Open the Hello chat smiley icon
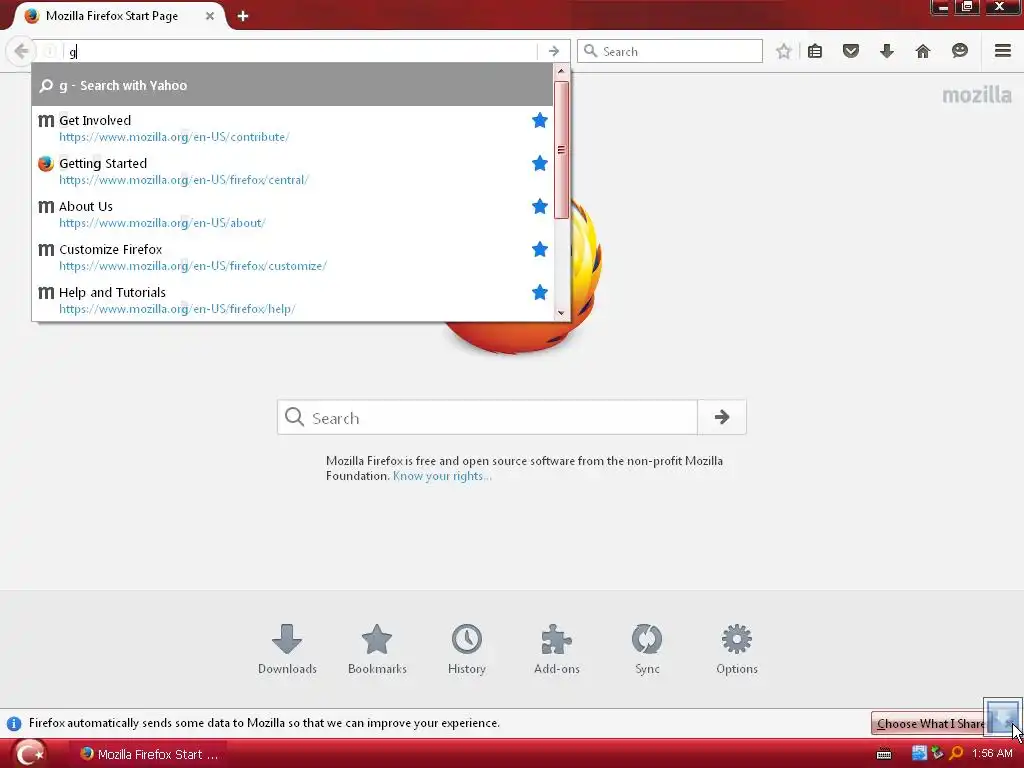 pos(959,51)
